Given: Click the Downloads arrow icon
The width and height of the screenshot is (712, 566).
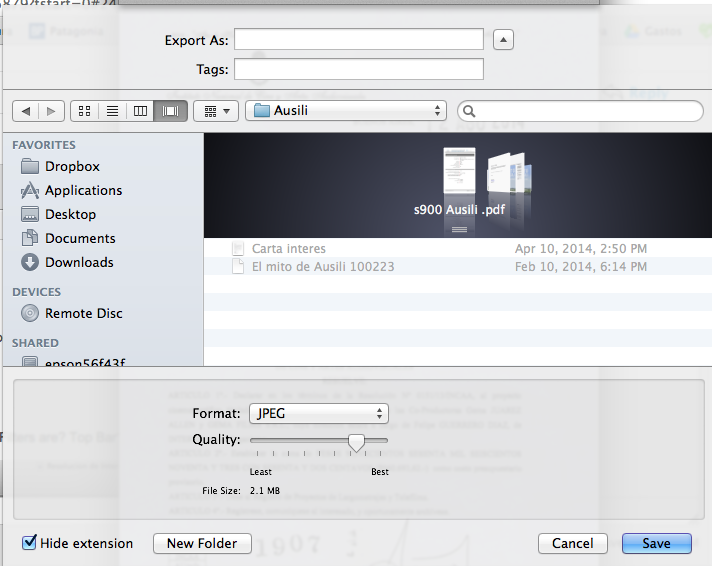Looking at the screenshot, I should click(30, 263).
